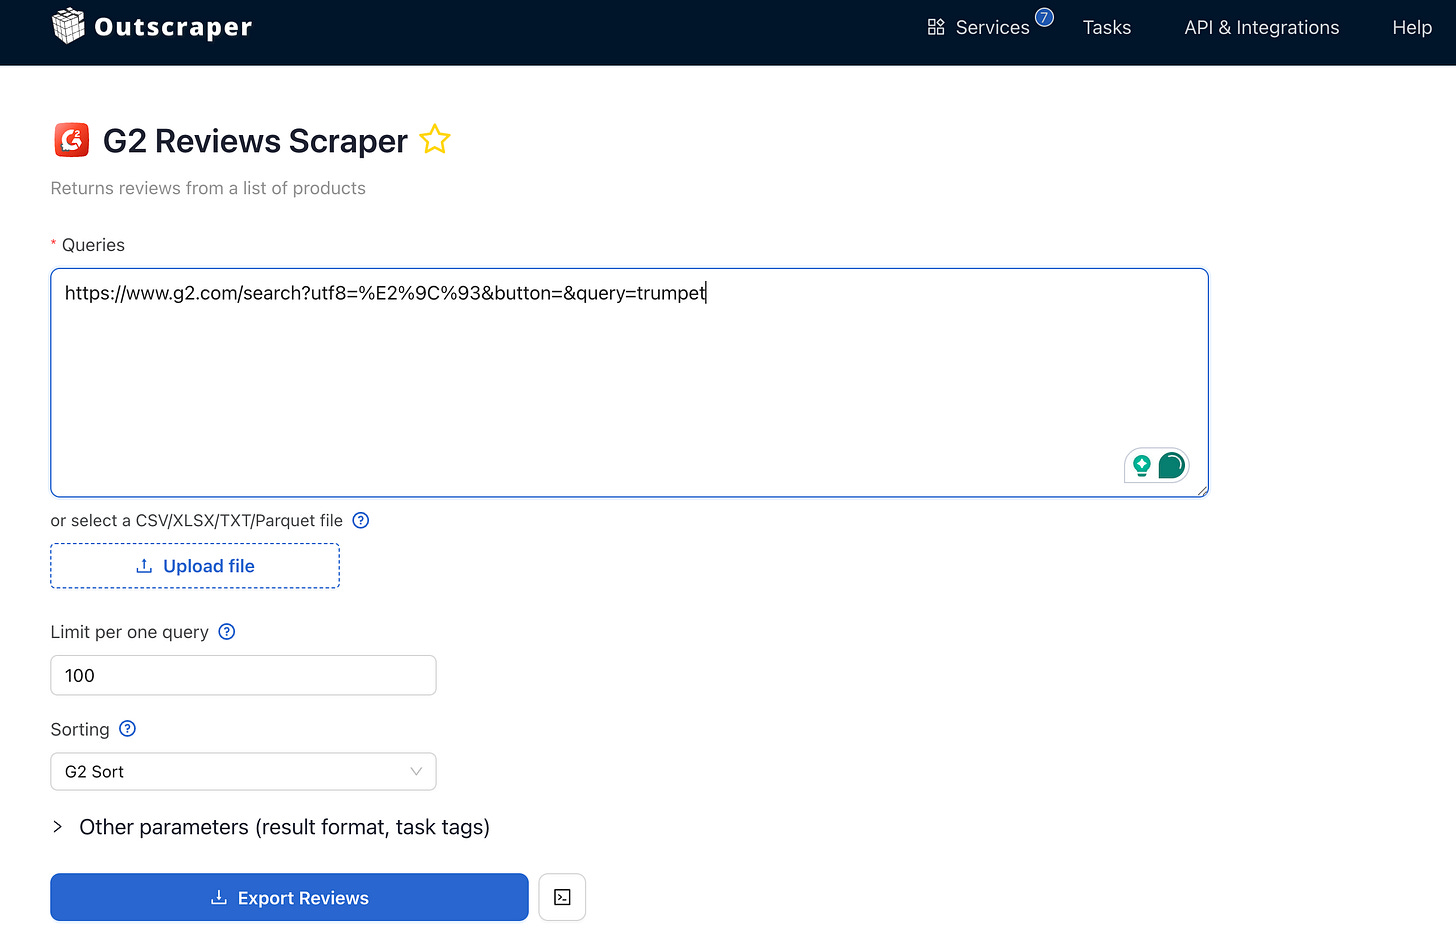1456x946 pixels.
Task: Show help tooltip for Sorting
Action: point(127,729)
